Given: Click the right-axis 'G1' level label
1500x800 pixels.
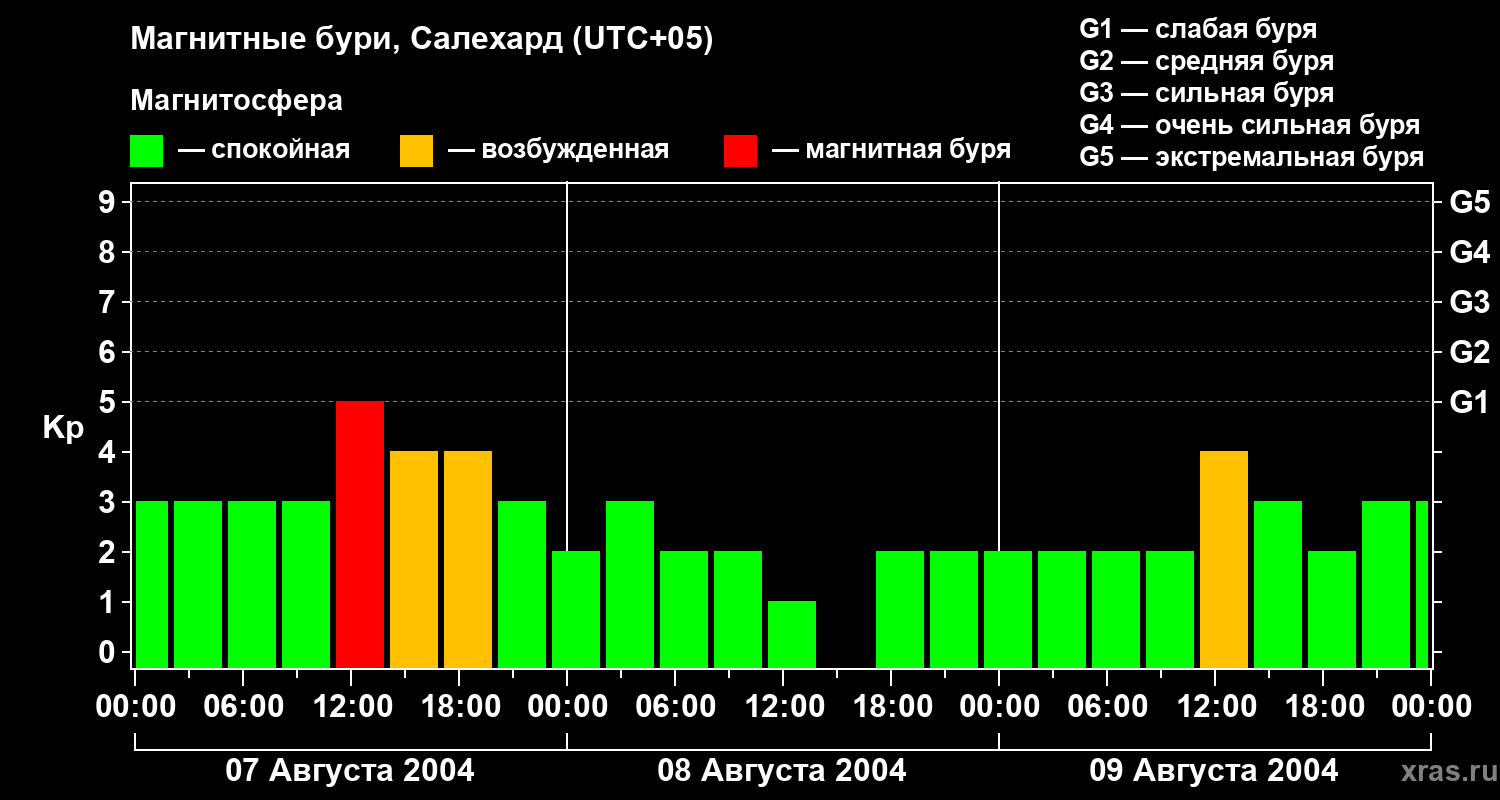Looking at the screenshot, I should click(x=1469, y=402).
